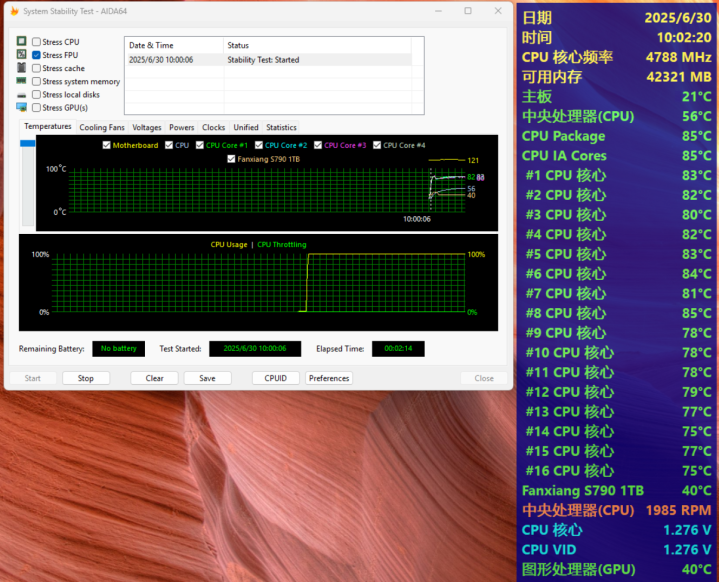Click the monitor icon beside Stress GPU(s)
Viewport: 719px width, 582px height.
(x=21, y=107)
